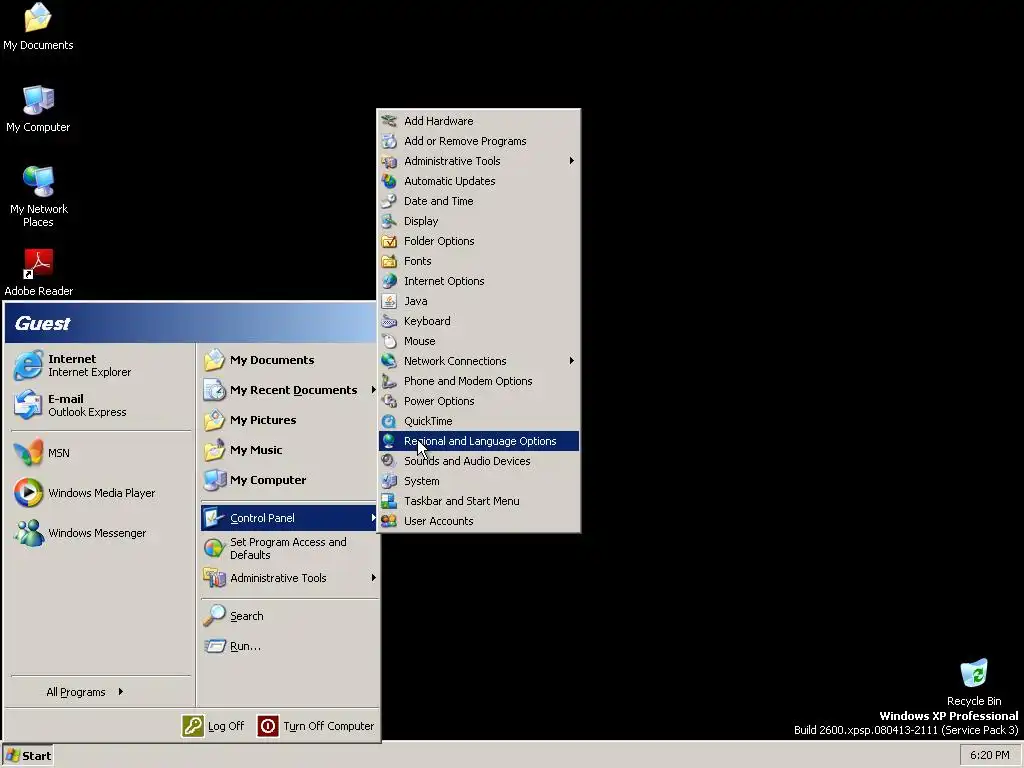1024x768 pixels.
Task: Open My Computer in Start menu right pane
Action: [x=289, y=480]
